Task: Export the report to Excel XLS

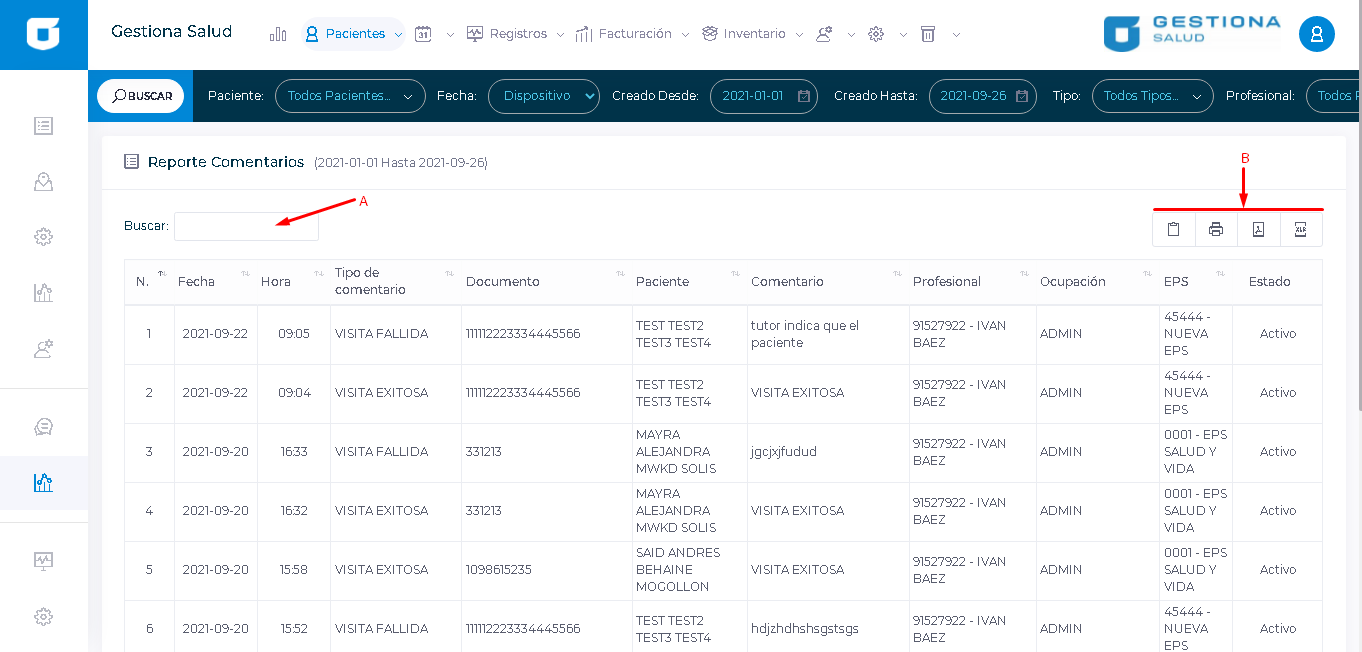Action: (x=1301, y=229)
